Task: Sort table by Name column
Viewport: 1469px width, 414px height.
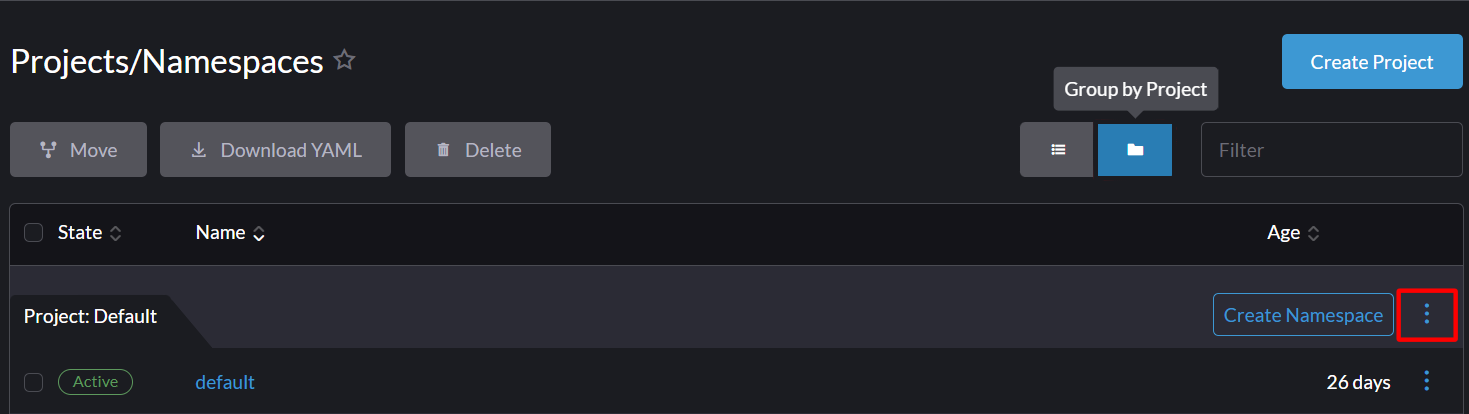Action: click(x=231, y=233)
